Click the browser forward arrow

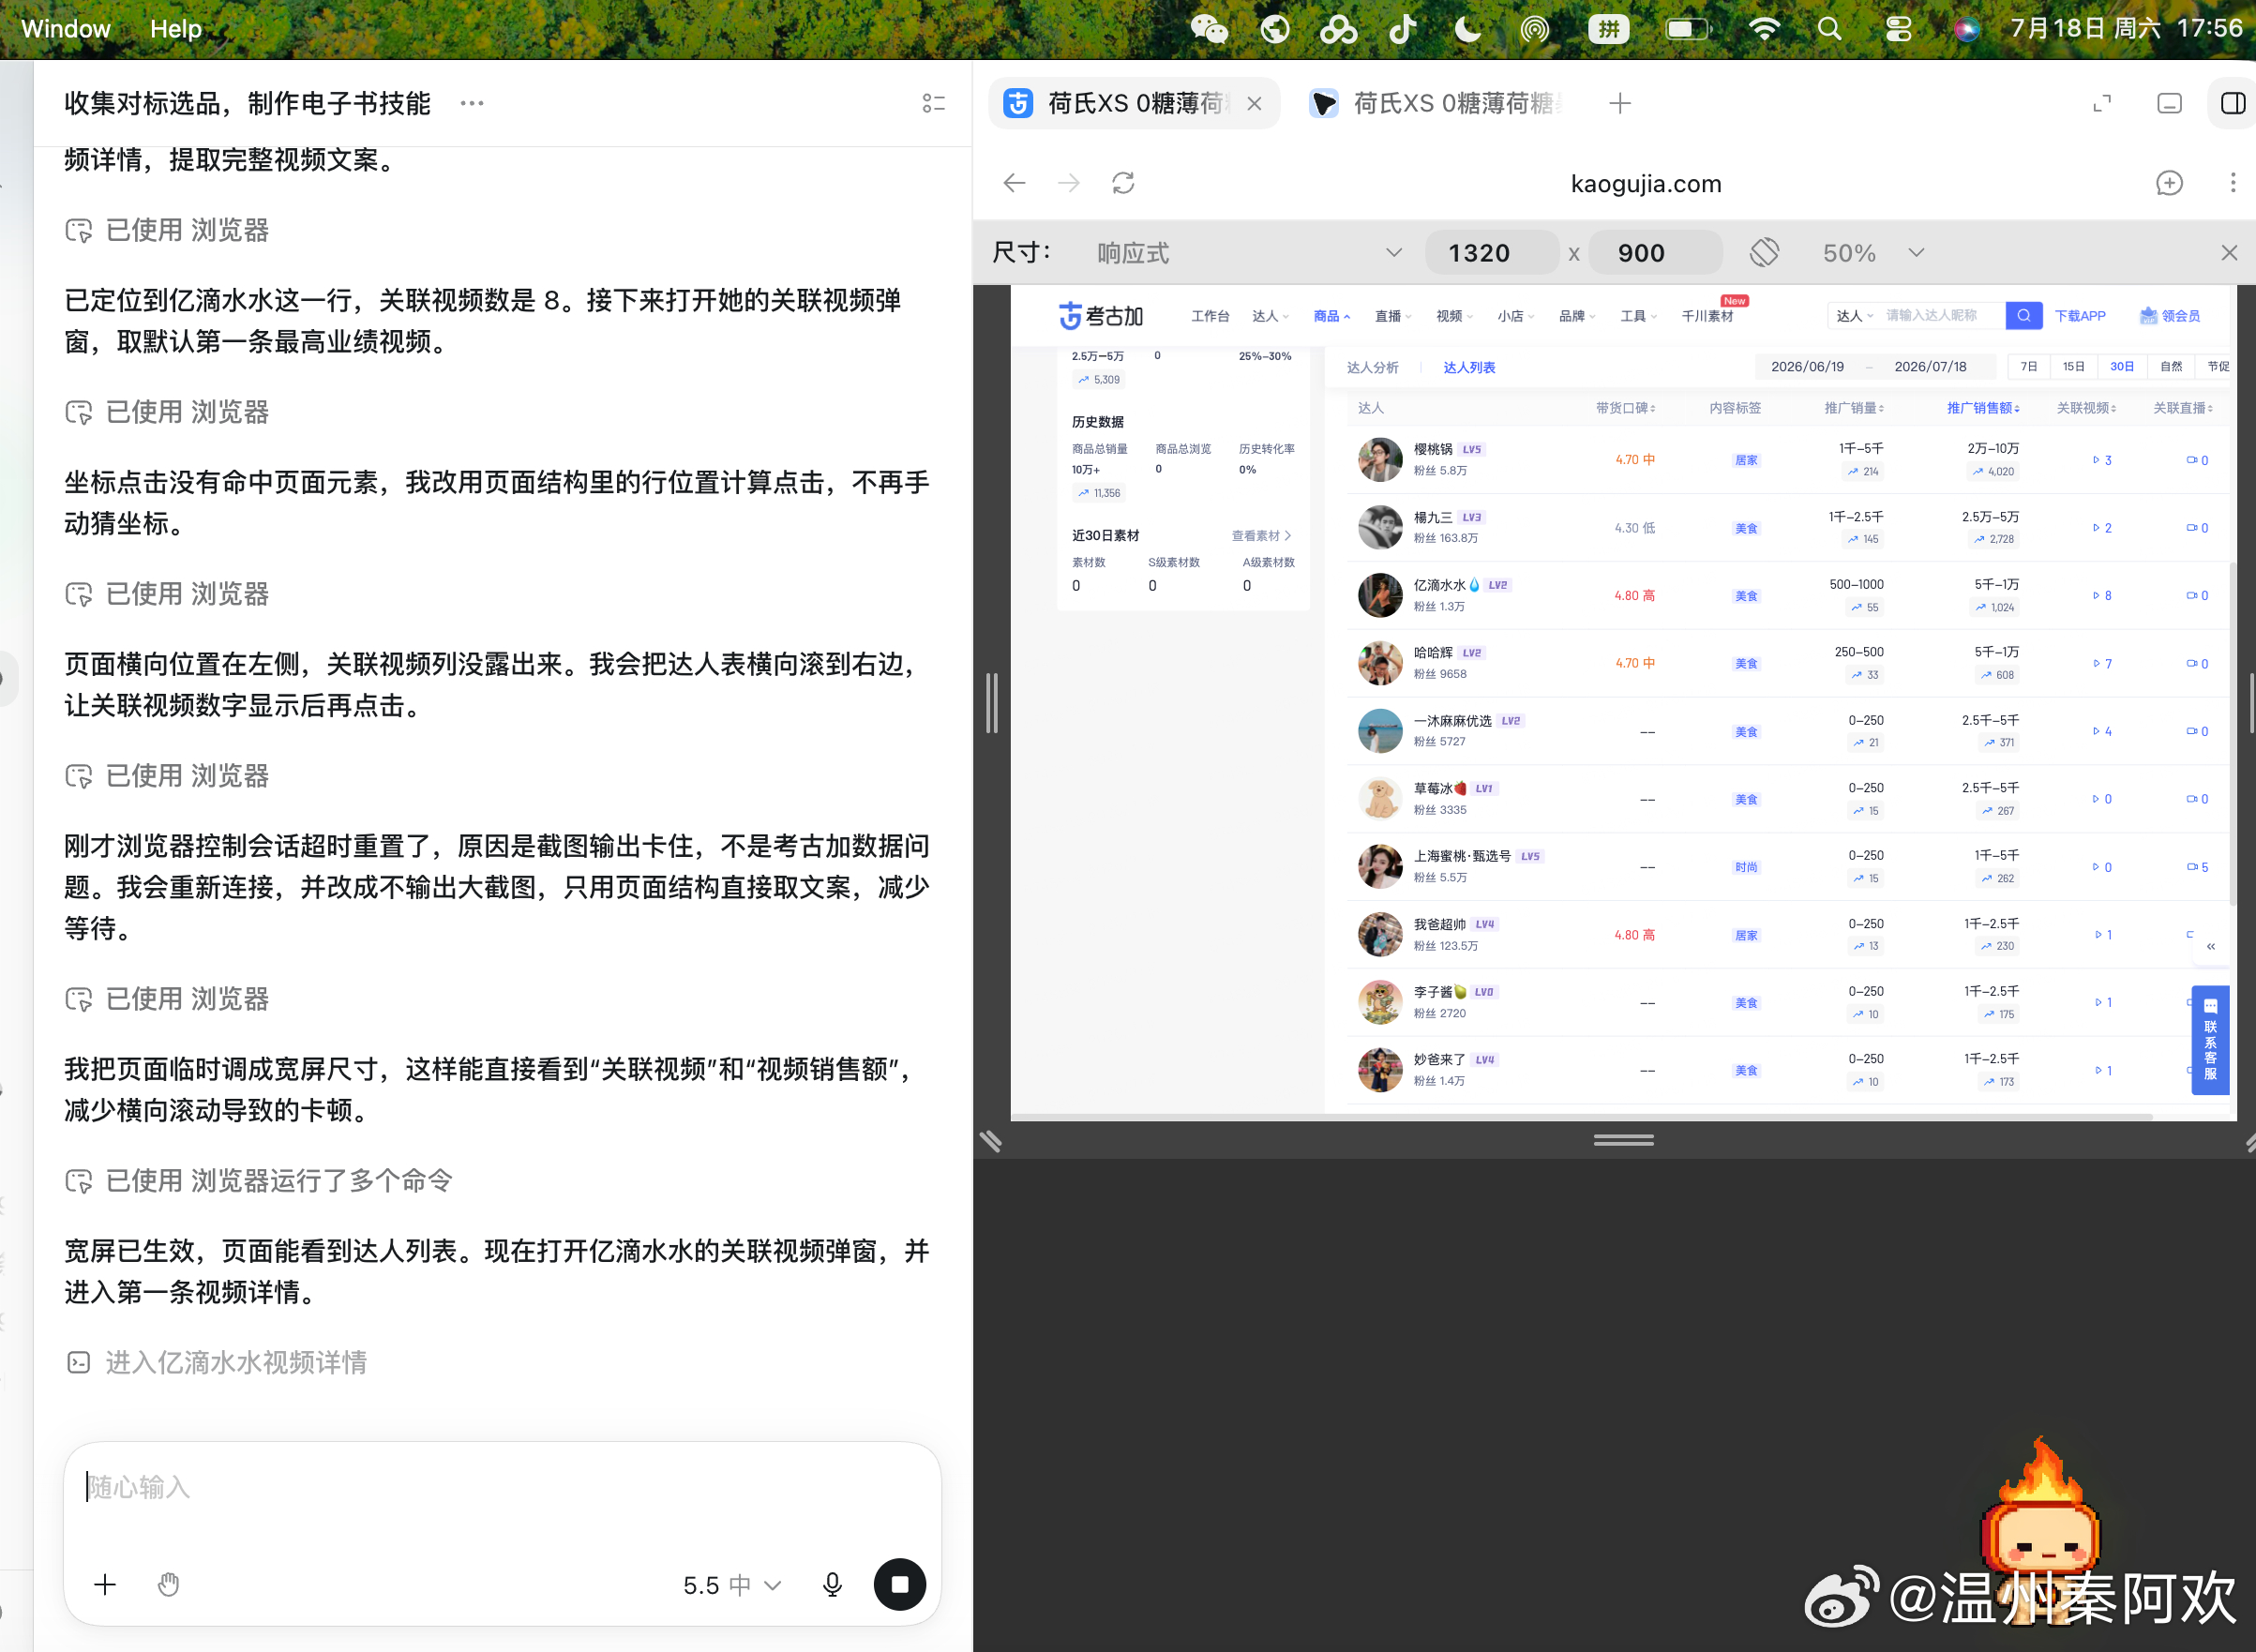coord(1069,183)
